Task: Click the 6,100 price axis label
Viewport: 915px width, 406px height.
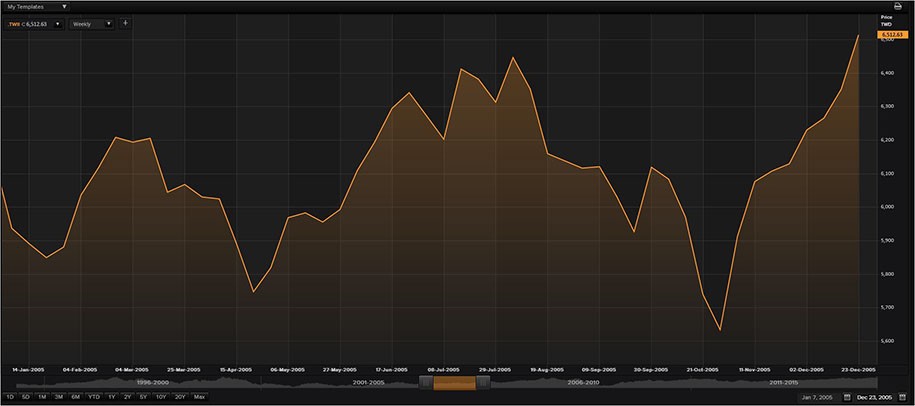Action: pyautogui.click(x=888, y=173)
